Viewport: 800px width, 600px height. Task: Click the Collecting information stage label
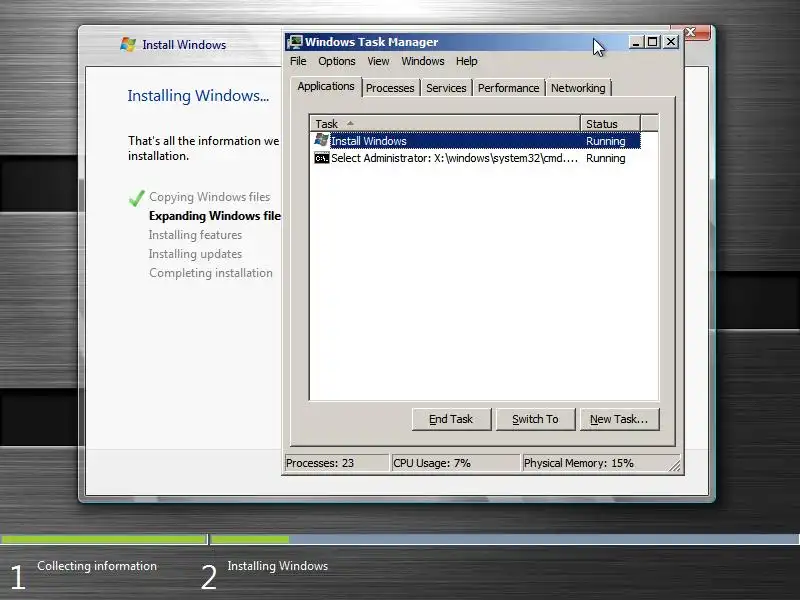coord(97,566)
